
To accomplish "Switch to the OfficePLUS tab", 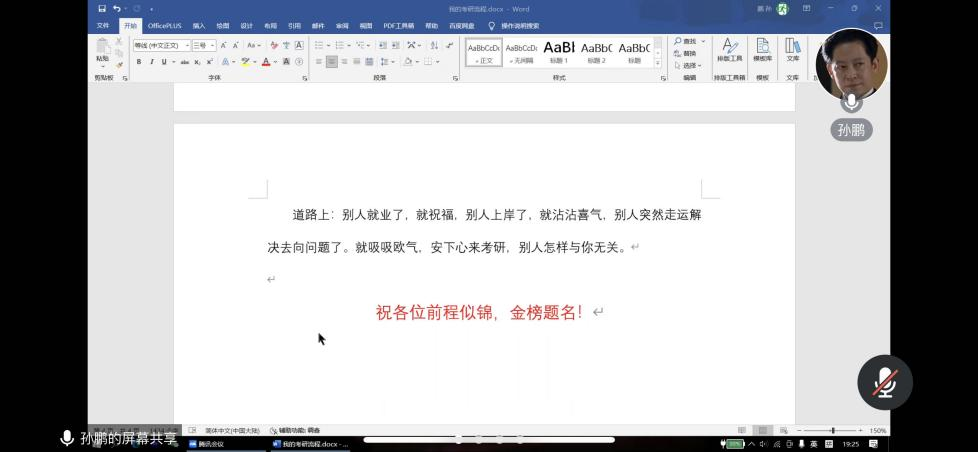I will coord(165,26).
